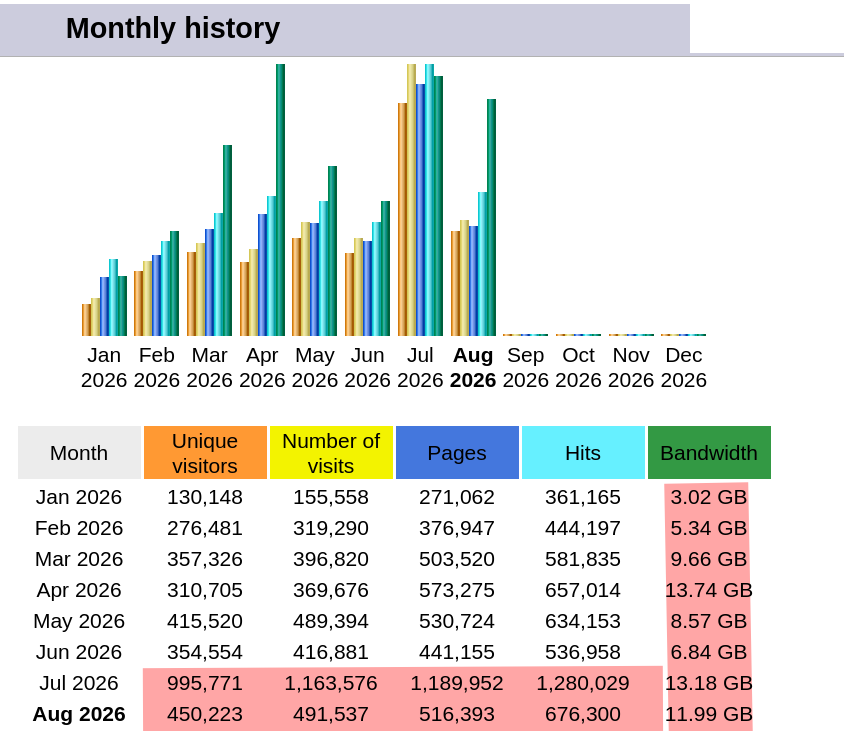Click the Mar 2026 table row label
Screen dimensions: 844x731
[79, 559]
